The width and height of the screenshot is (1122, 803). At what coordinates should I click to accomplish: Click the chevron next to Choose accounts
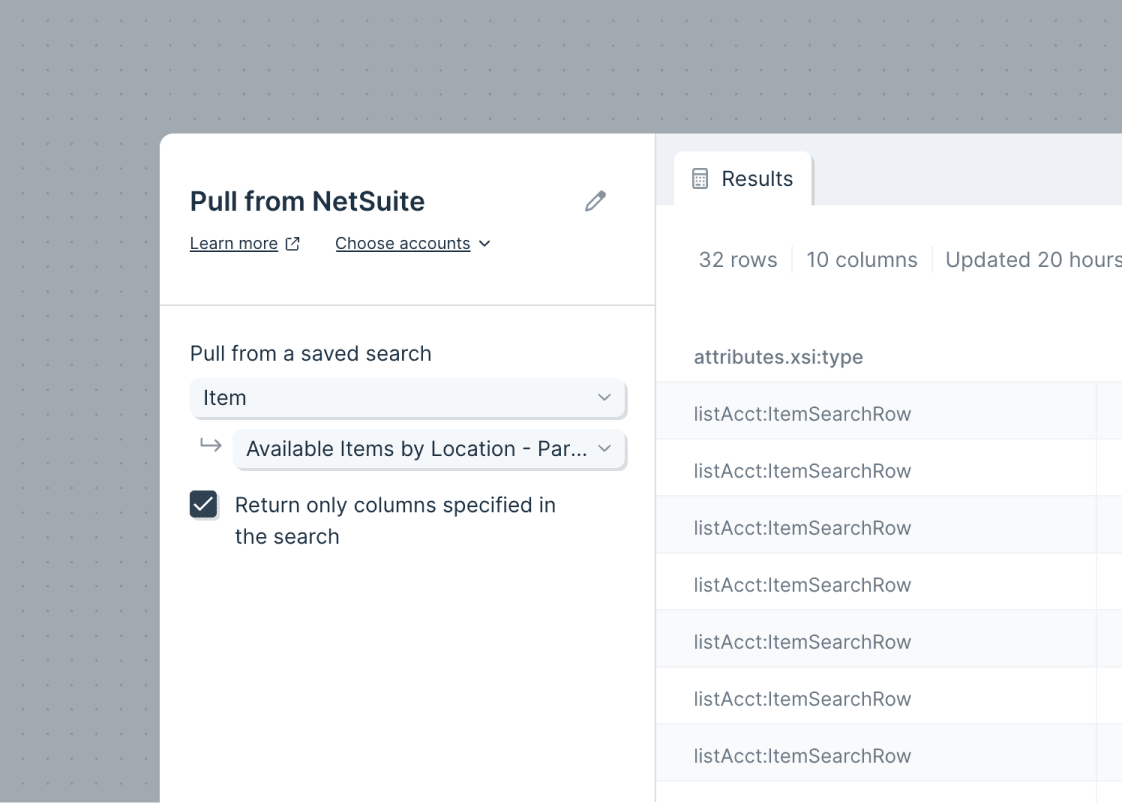click(x=485, y=243)
